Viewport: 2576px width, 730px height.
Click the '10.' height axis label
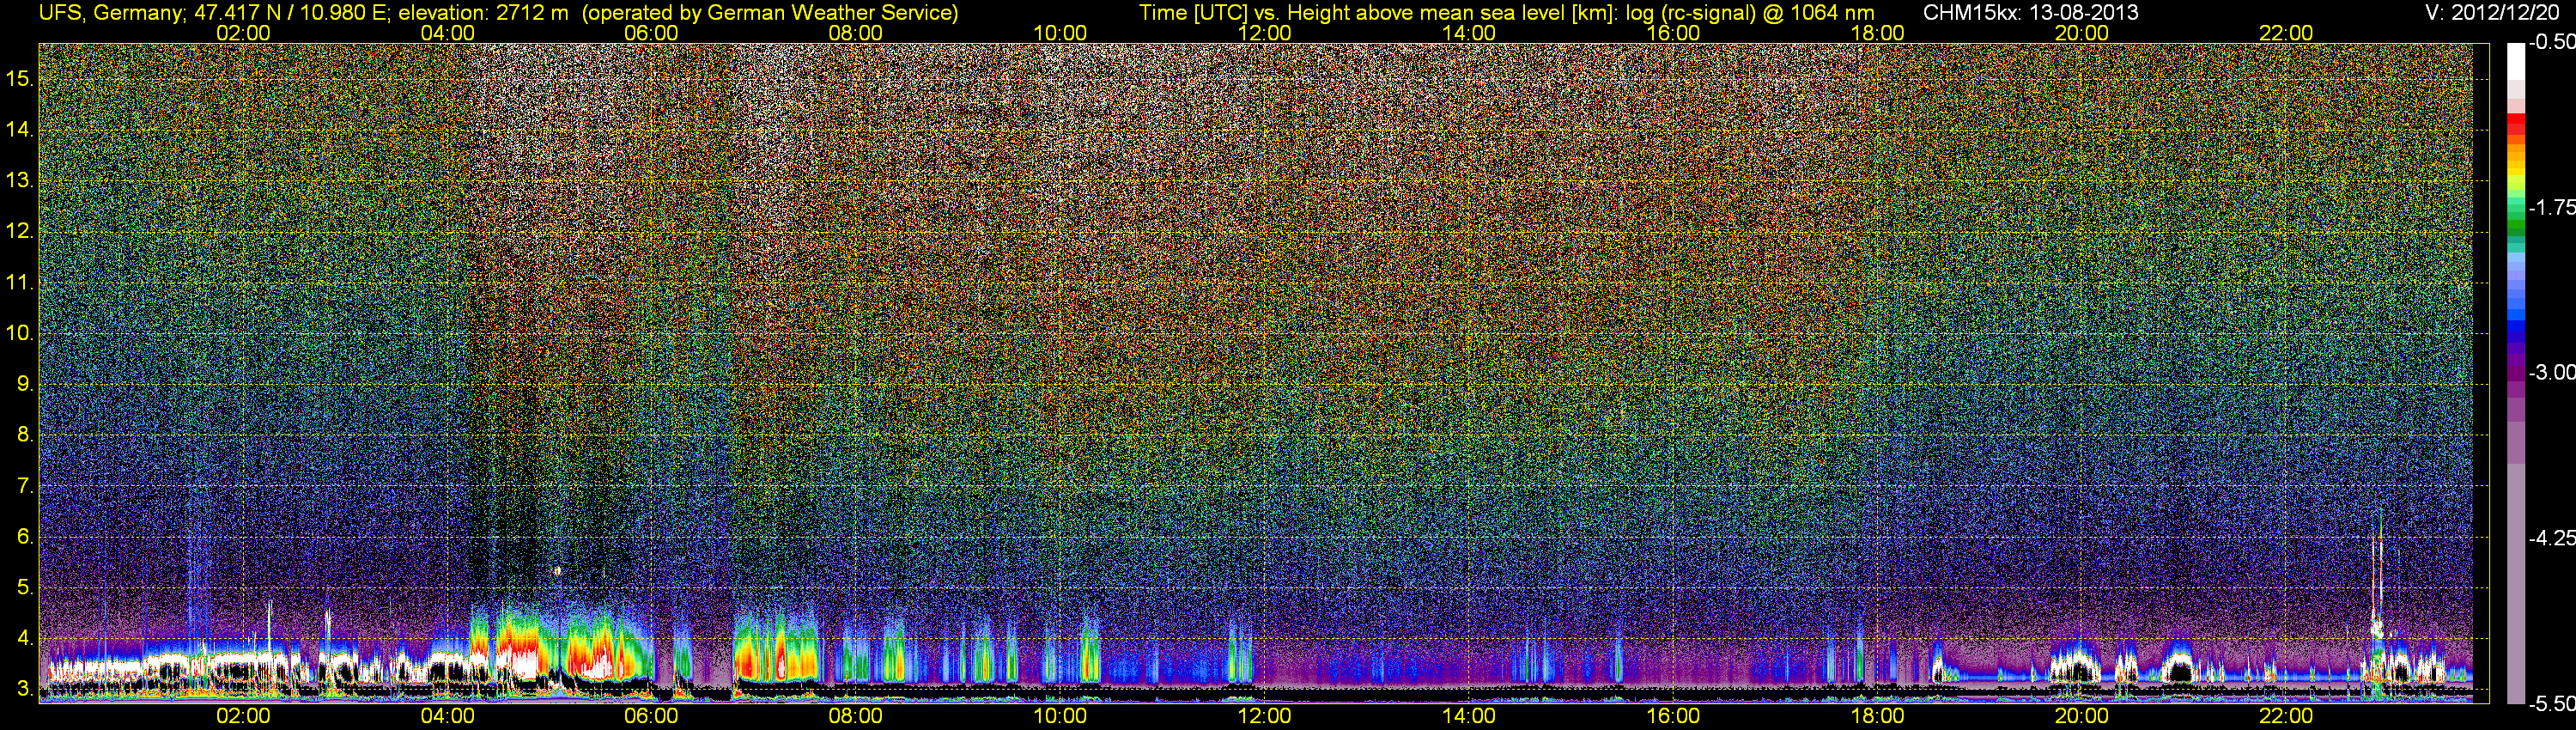coord(19,333)
